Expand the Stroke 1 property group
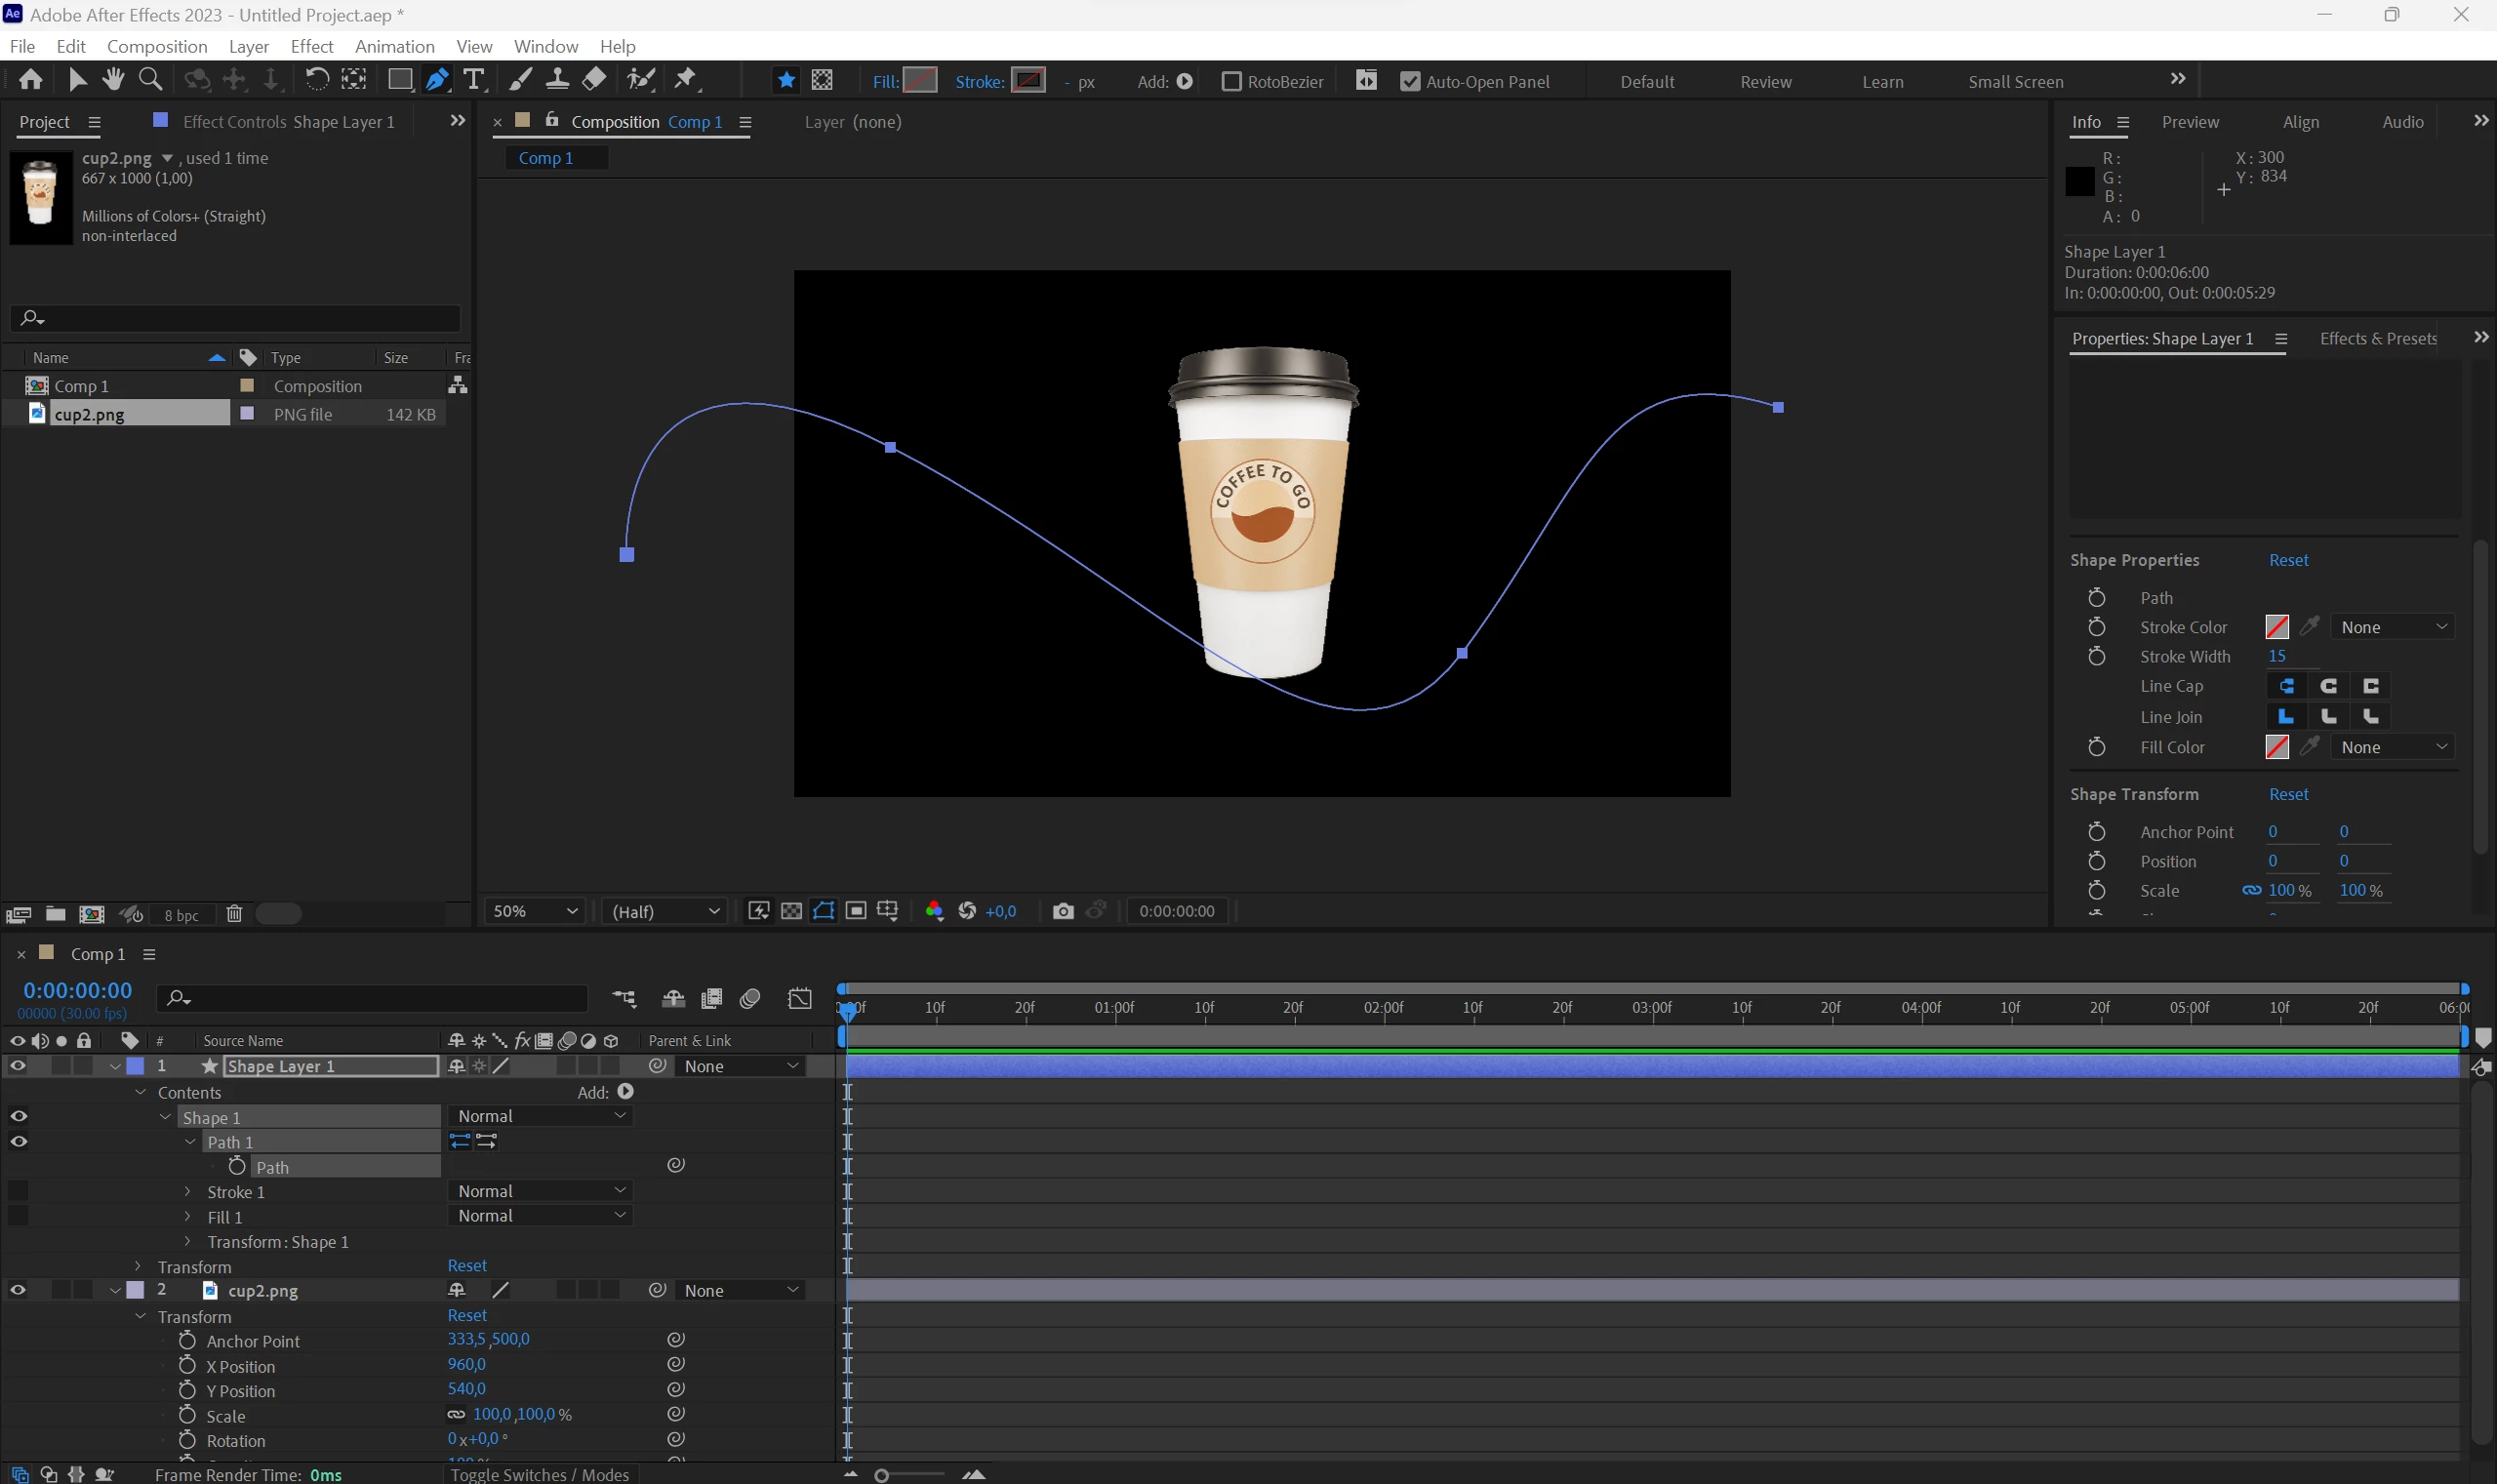The height and width of the screenshot is (1484, 2497). coord(187,1191)
